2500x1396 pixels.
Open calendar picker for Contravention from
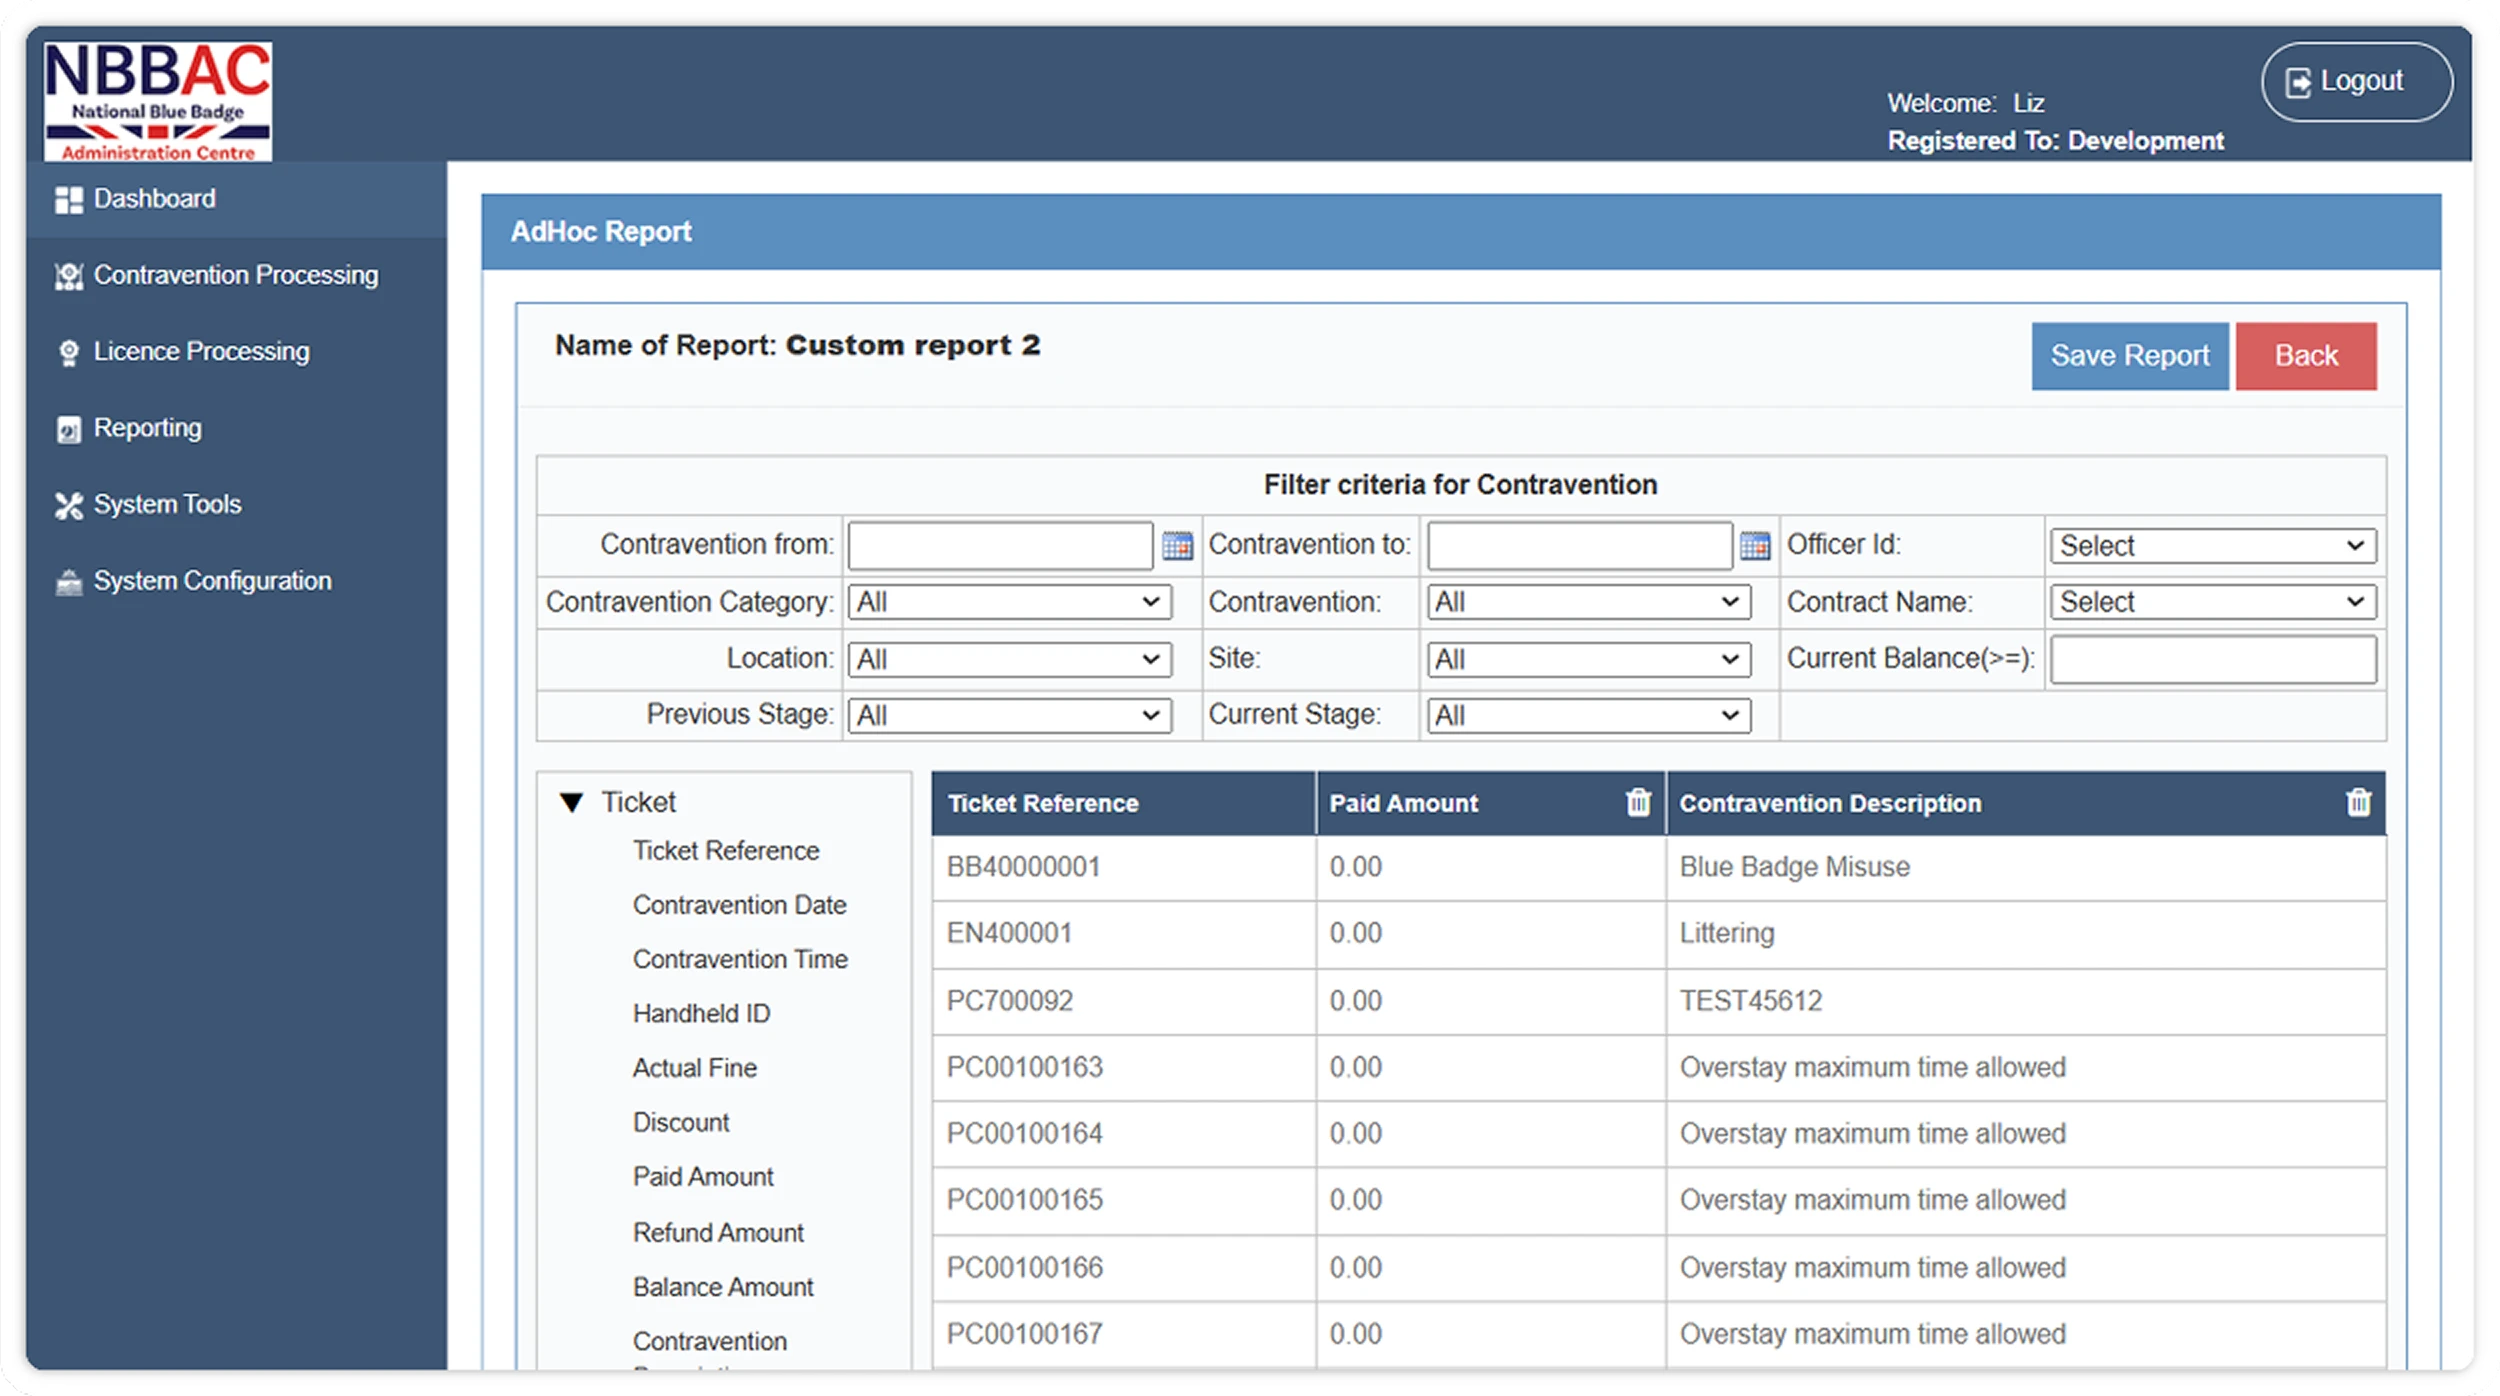point(1177,546)
